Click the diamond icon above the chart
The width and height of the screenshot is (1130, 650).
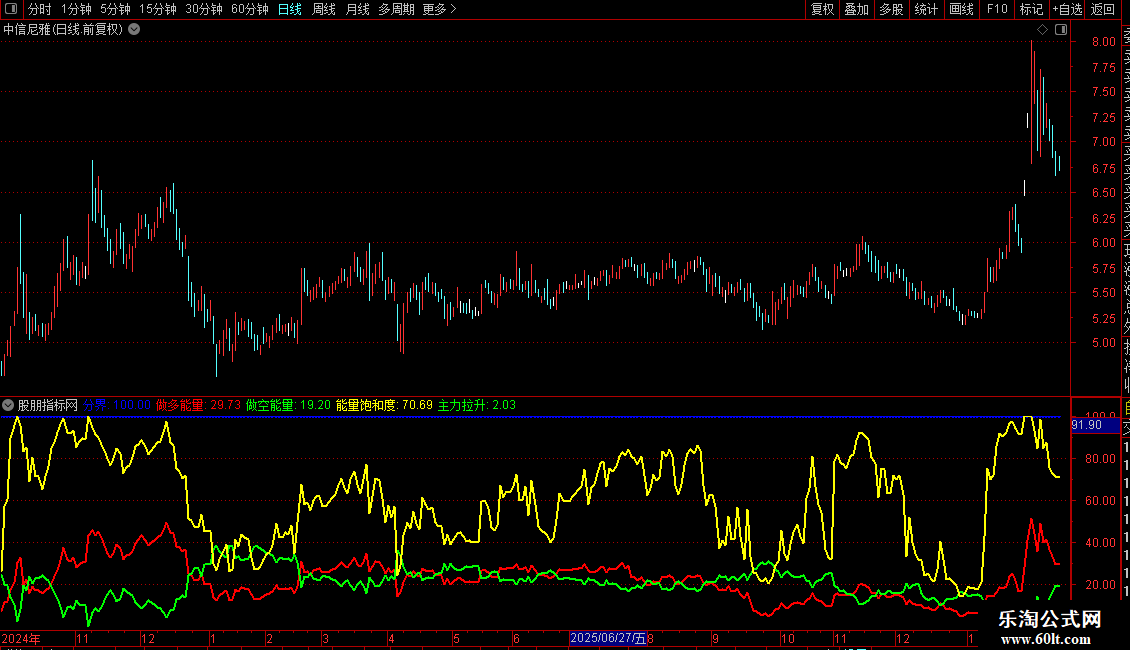tap(1042, 30)
